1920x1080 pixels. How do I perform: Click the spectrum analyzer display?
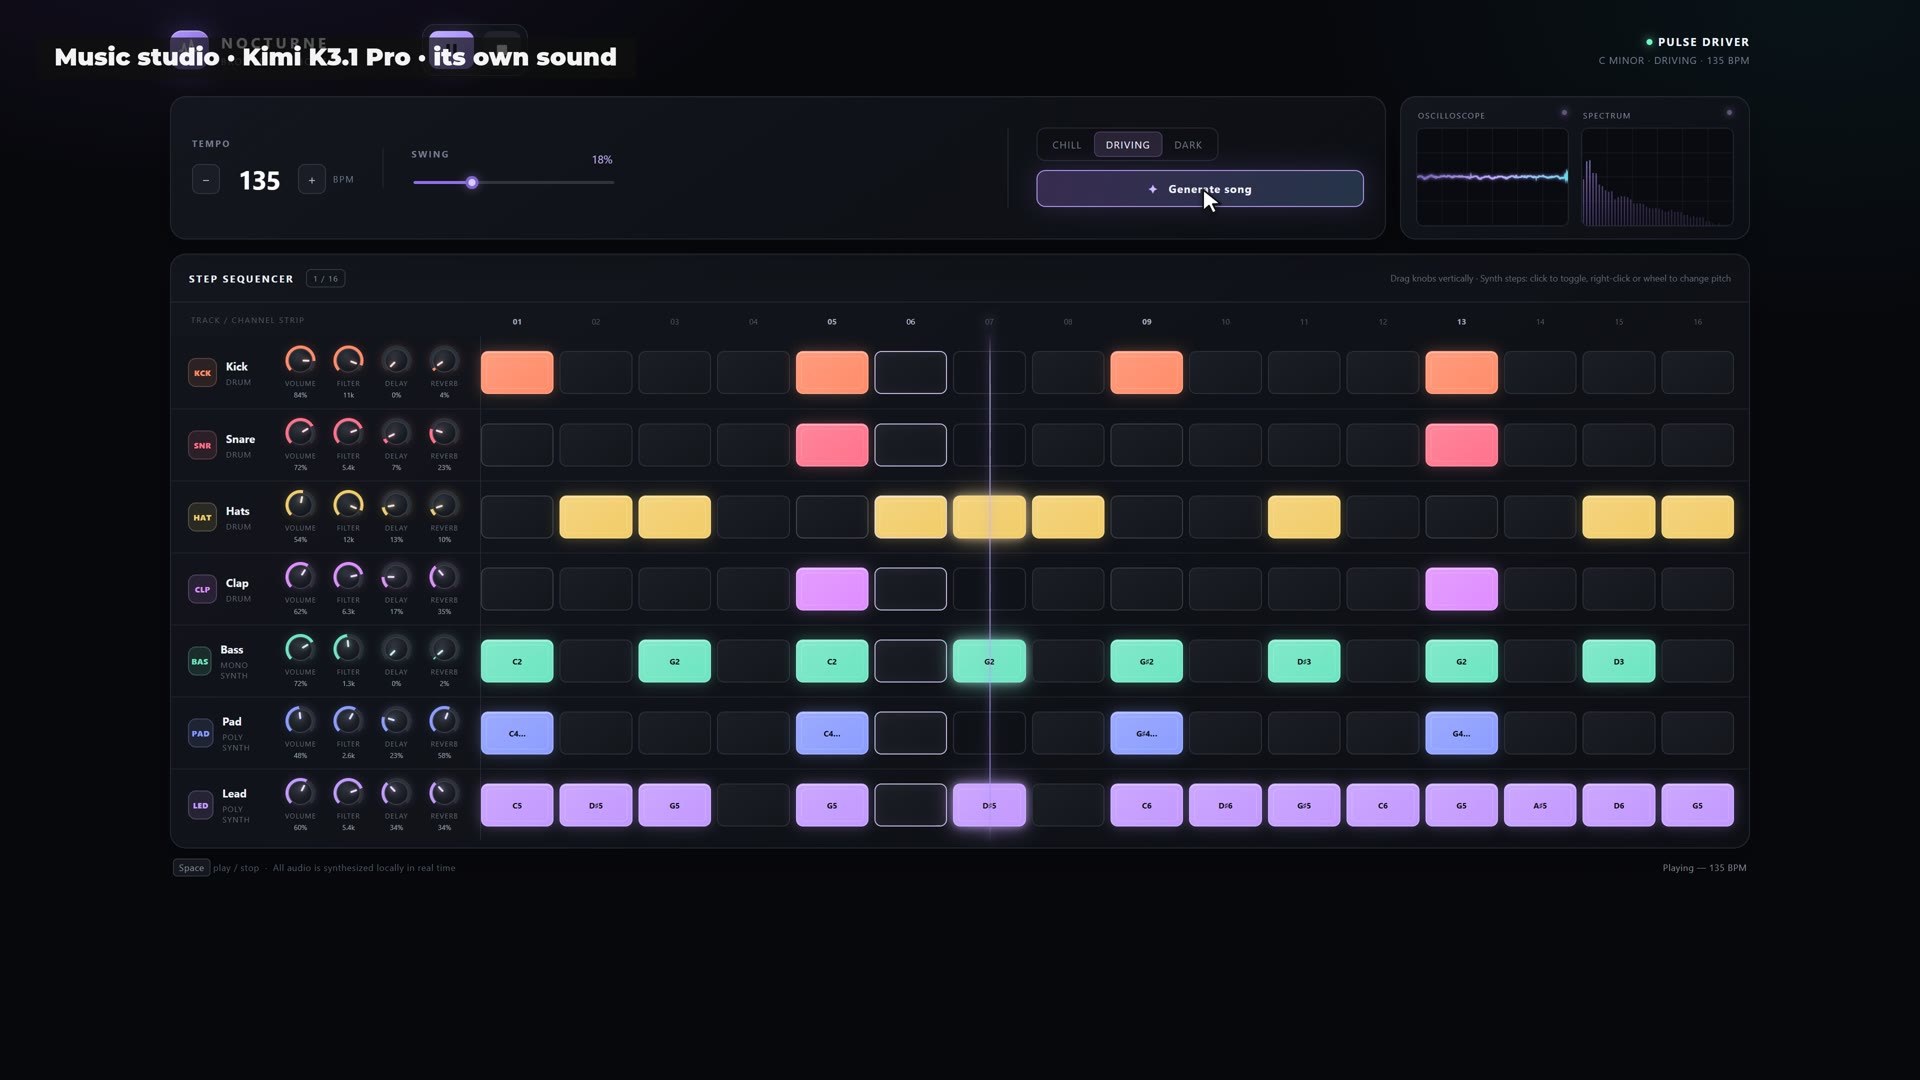point(1657,177)
